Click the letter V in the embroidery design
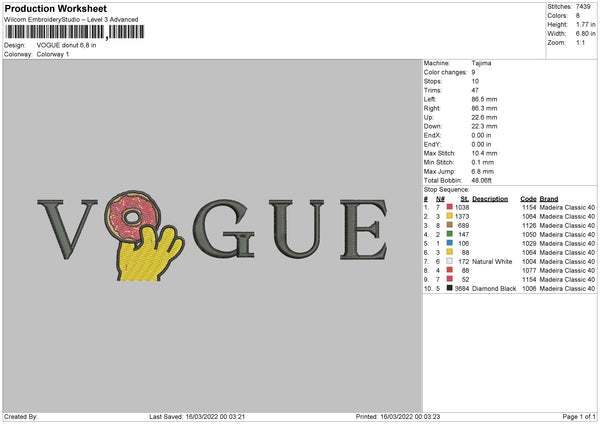The width and height of the screenshot is (600, 424). click(67, 229)
